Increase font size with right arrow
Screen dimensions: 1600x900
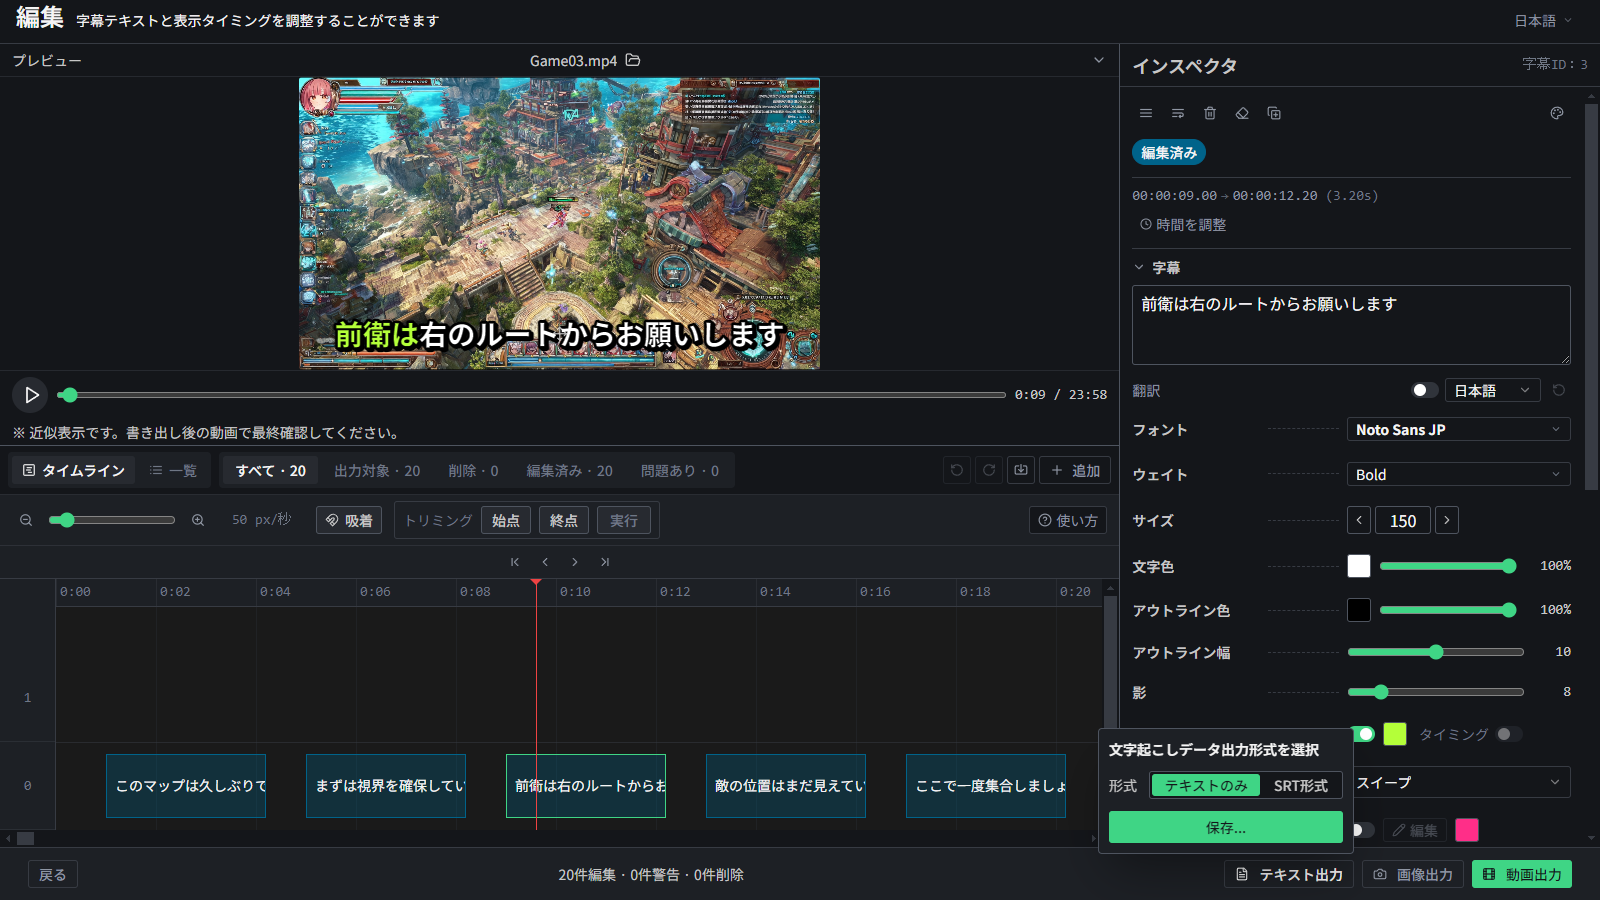point(1447,520)
